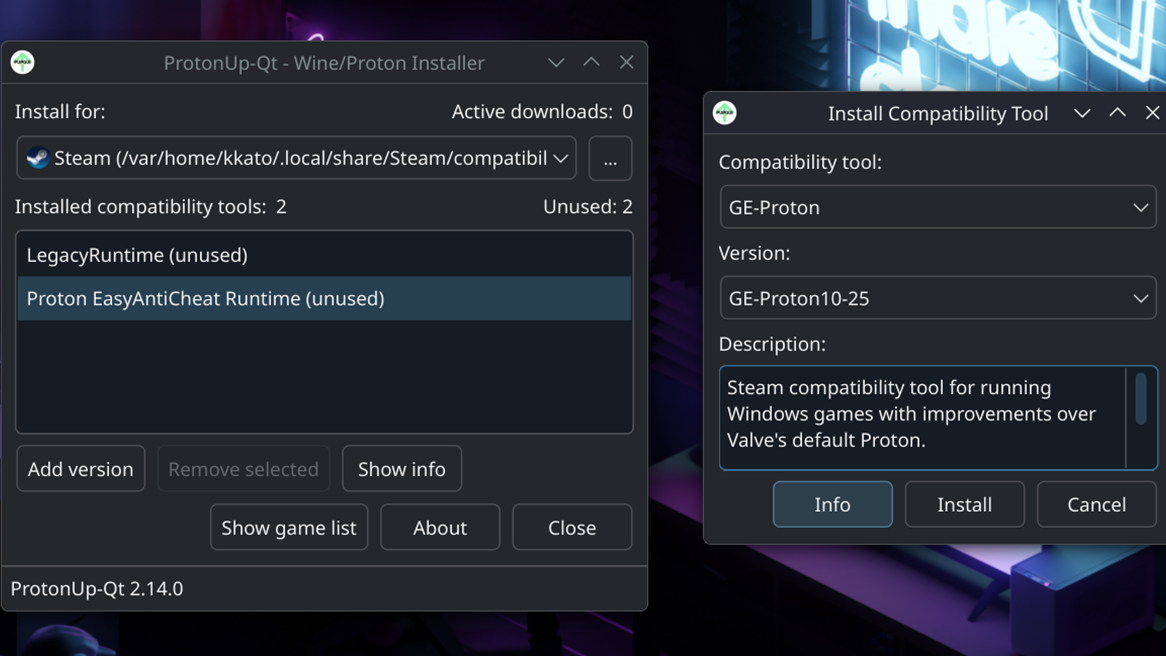Maximize the ProtonUp-Qt main window

(x=591, y=62)
